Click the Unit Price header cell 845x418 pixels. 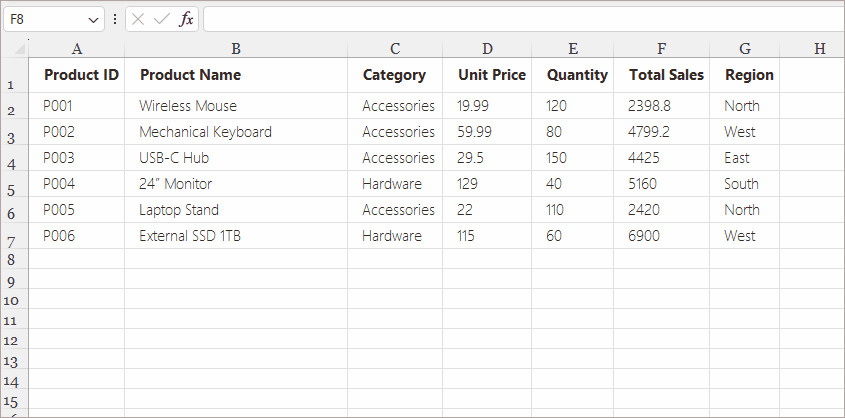coord(487,75)
